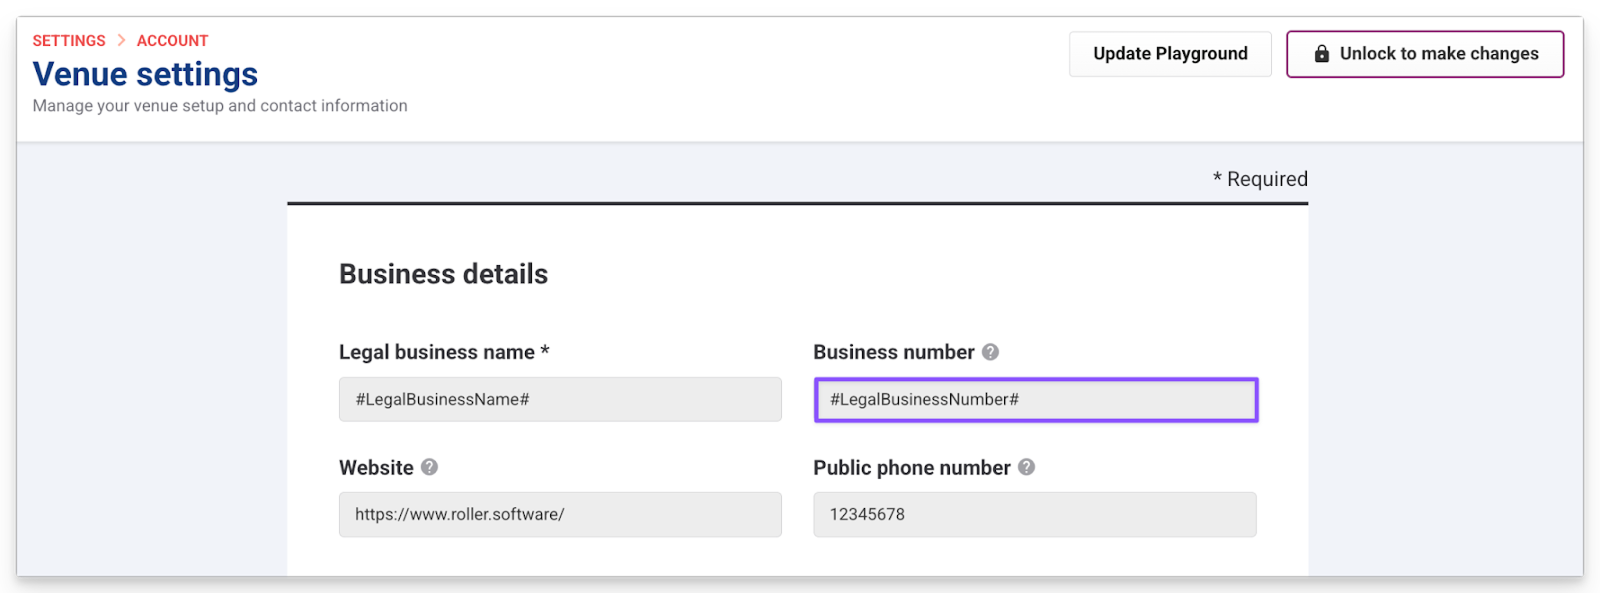Select the help icon in Business details section
Screen dimensions: 1600x593
[989, 352]
